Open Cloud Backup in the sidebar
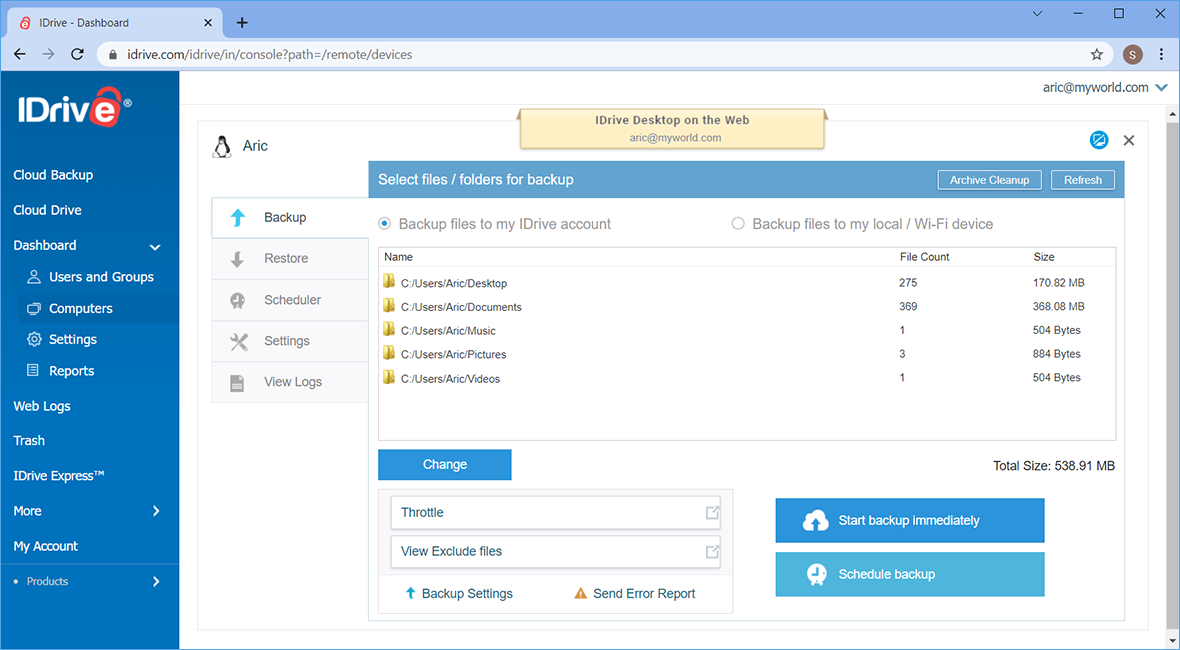 pos(53,175)
